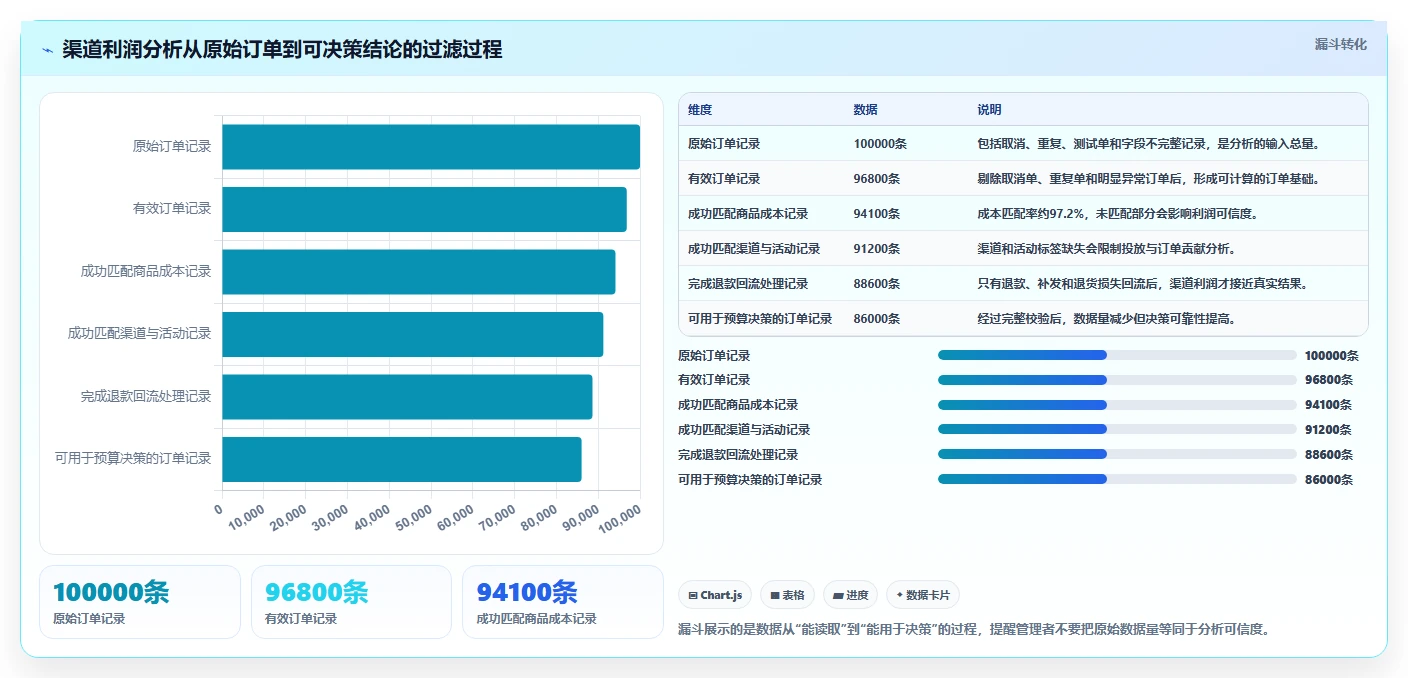The width and height of the screenshot is (1408, 678).
Task: Click the 说明 table column header
Action: coord(989,110)
